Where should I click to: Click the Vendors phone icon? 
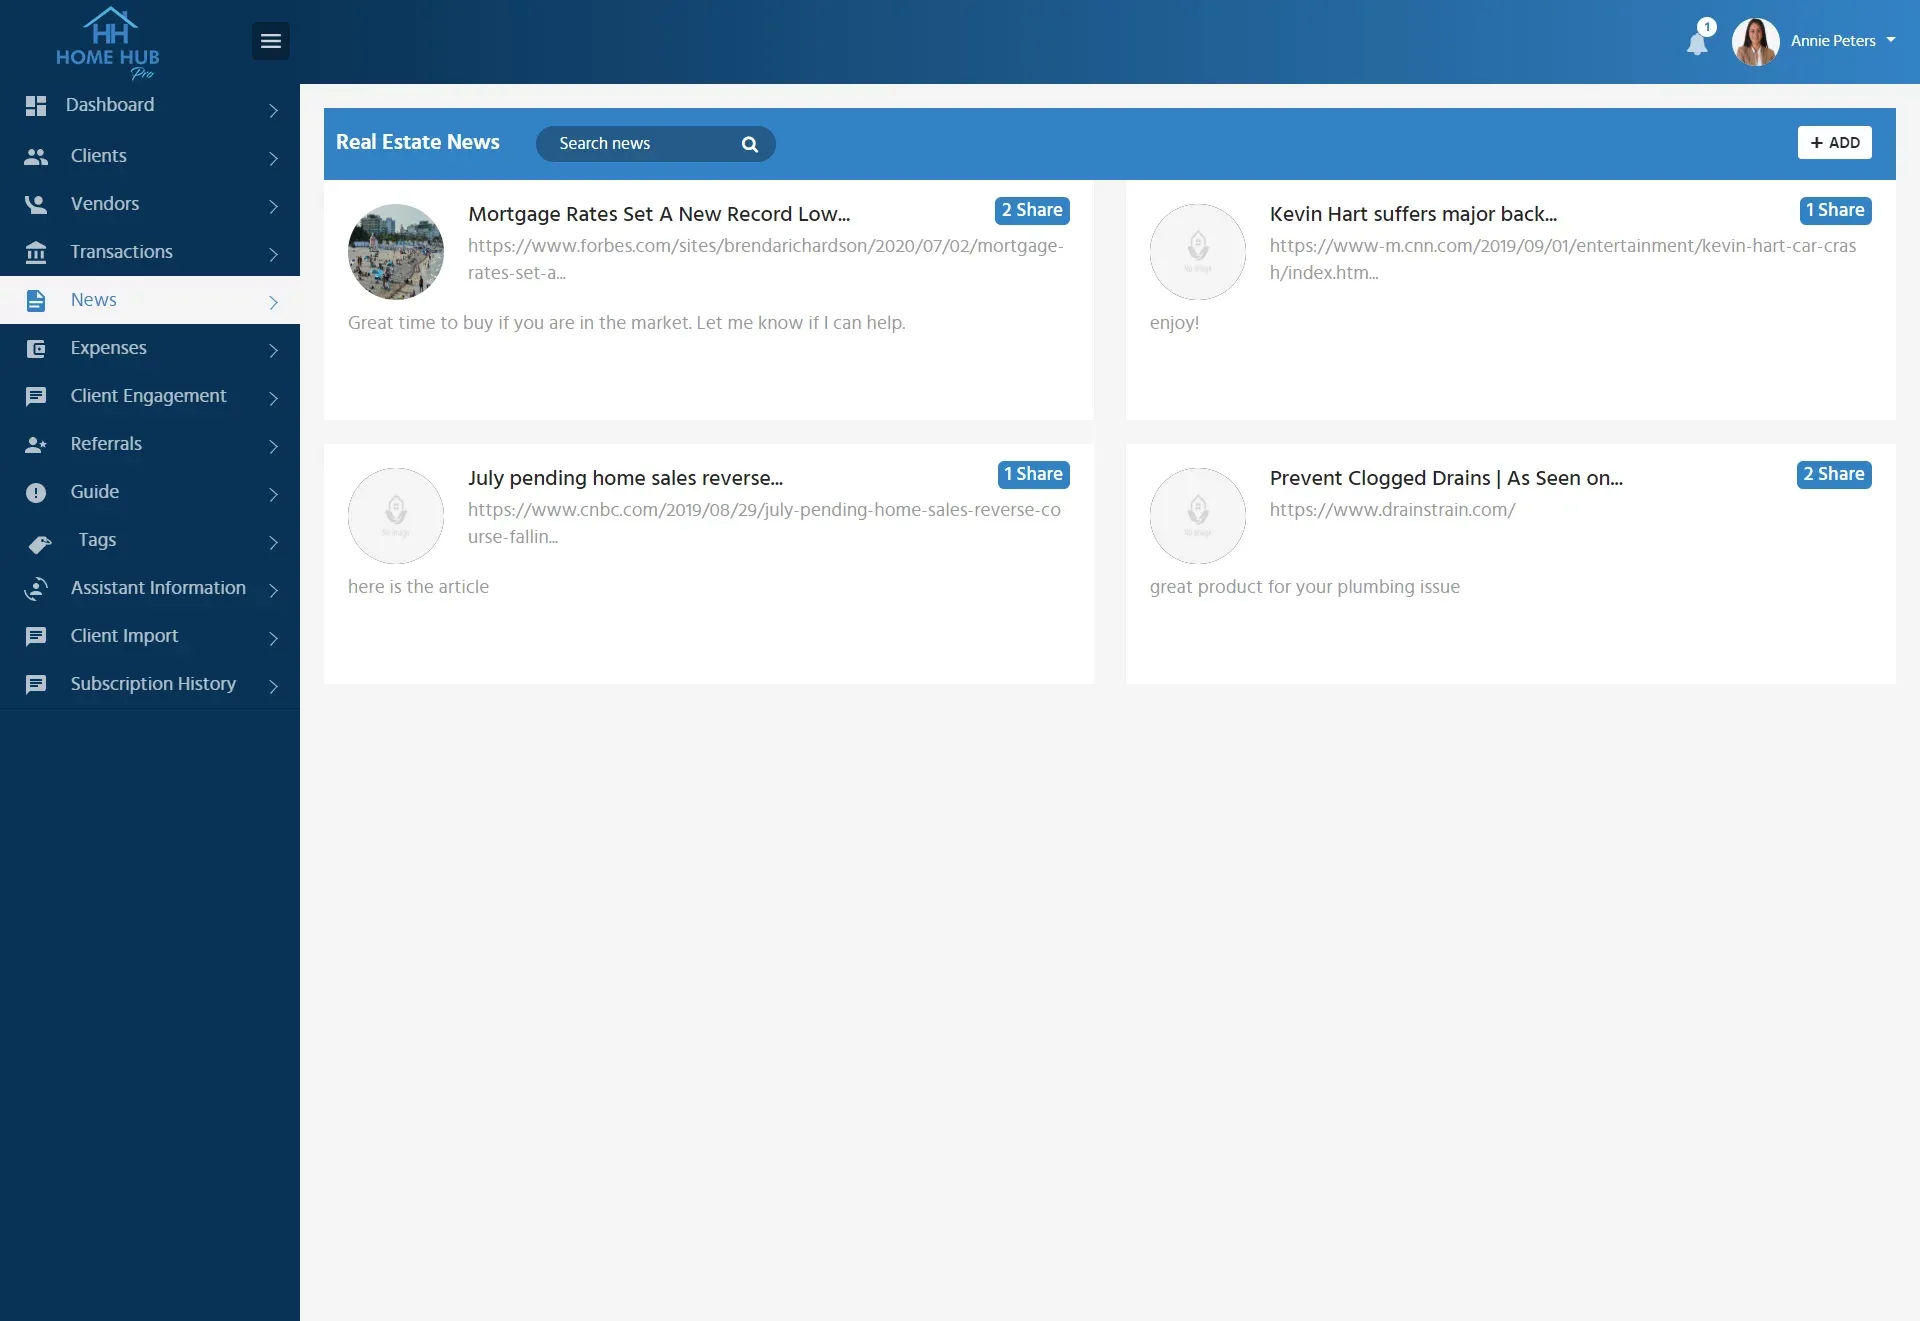point(36,204)
